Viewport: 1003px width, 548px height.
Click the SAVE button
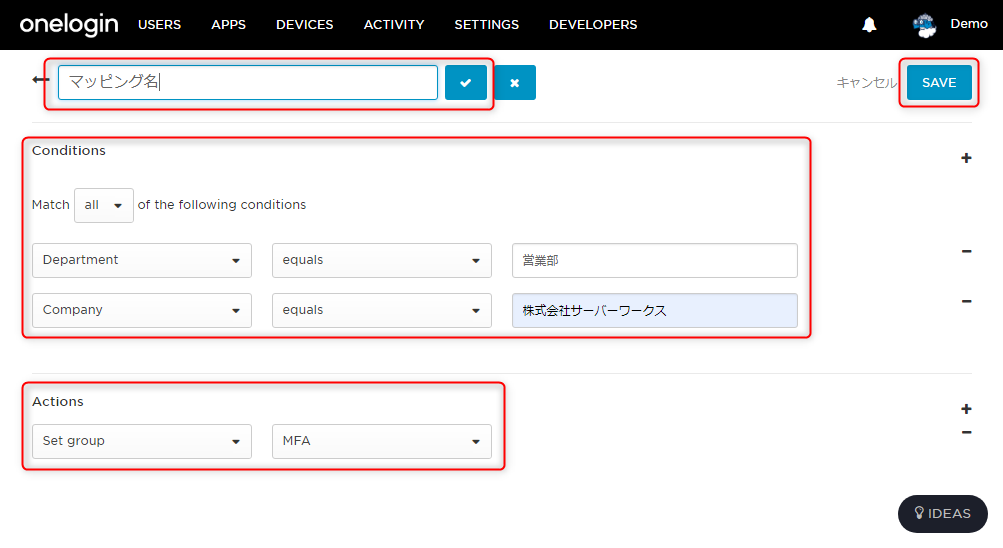(939, 82)
